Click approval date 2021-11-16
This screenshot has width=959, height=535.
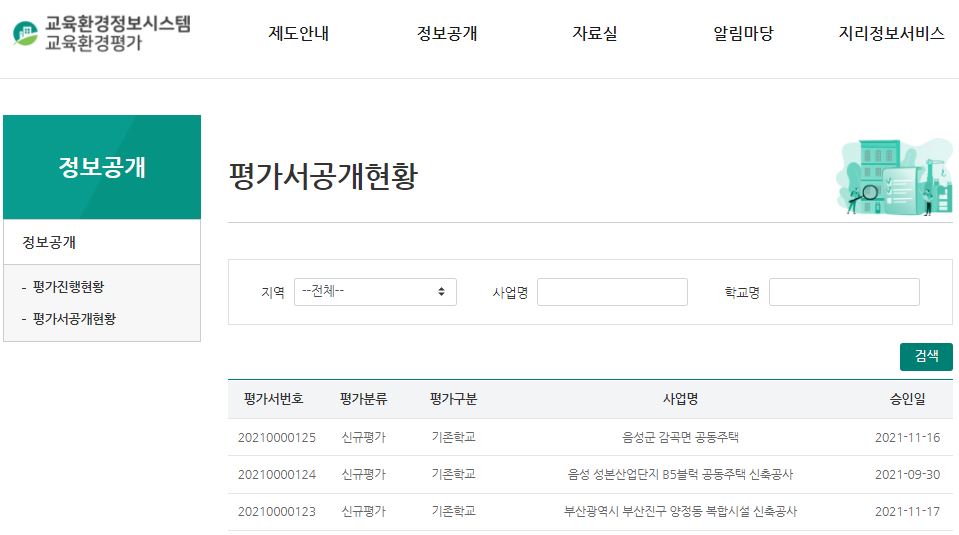click(x=907, y=438)
